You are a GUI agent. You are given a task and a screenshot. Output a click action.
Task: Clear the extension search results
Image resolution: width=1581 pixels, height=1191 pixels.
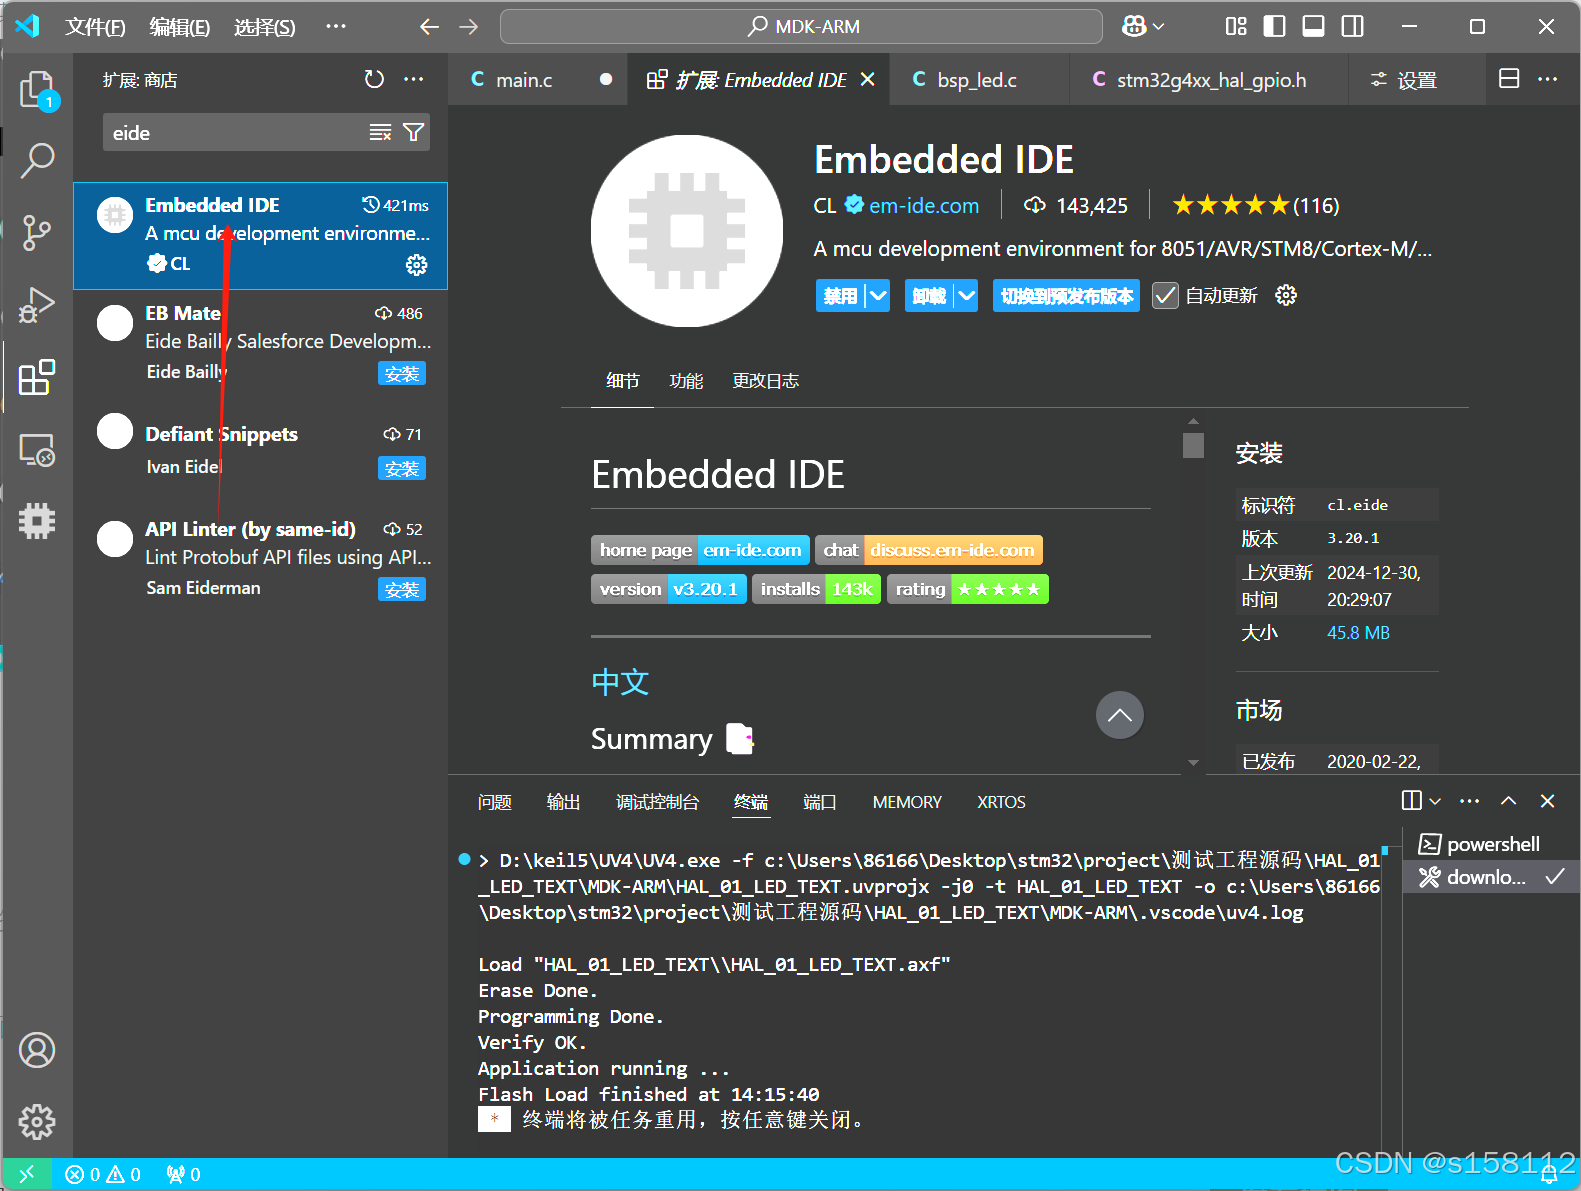[380, 132]
